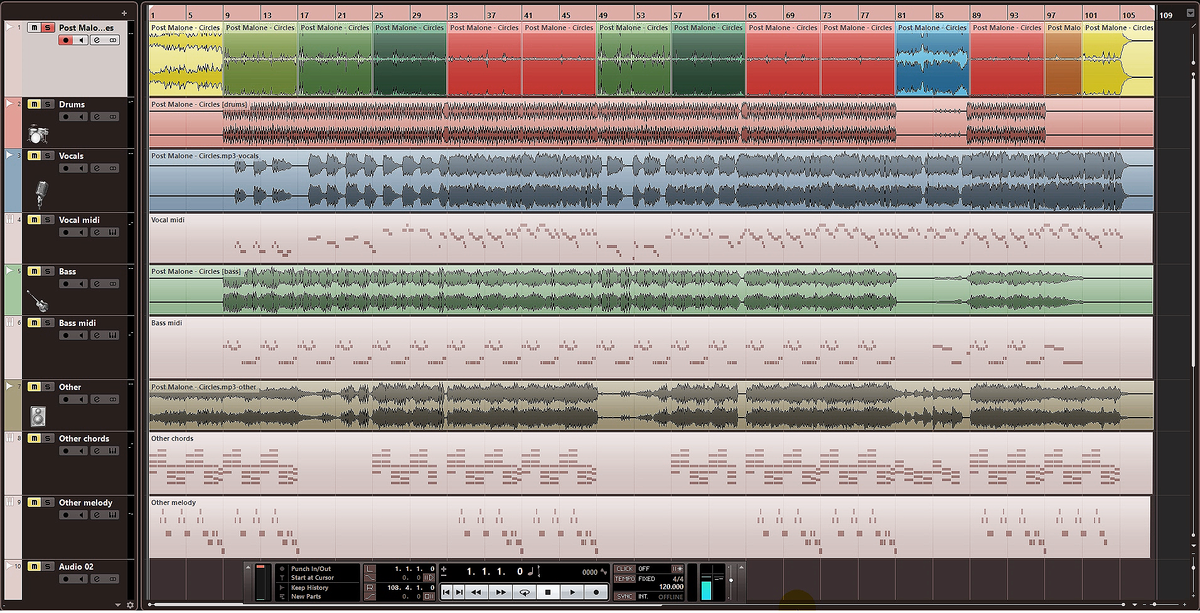Toggle the metronome CLICK button
The height and width of the screenshot is (613, 1200).
click(624, 568)
